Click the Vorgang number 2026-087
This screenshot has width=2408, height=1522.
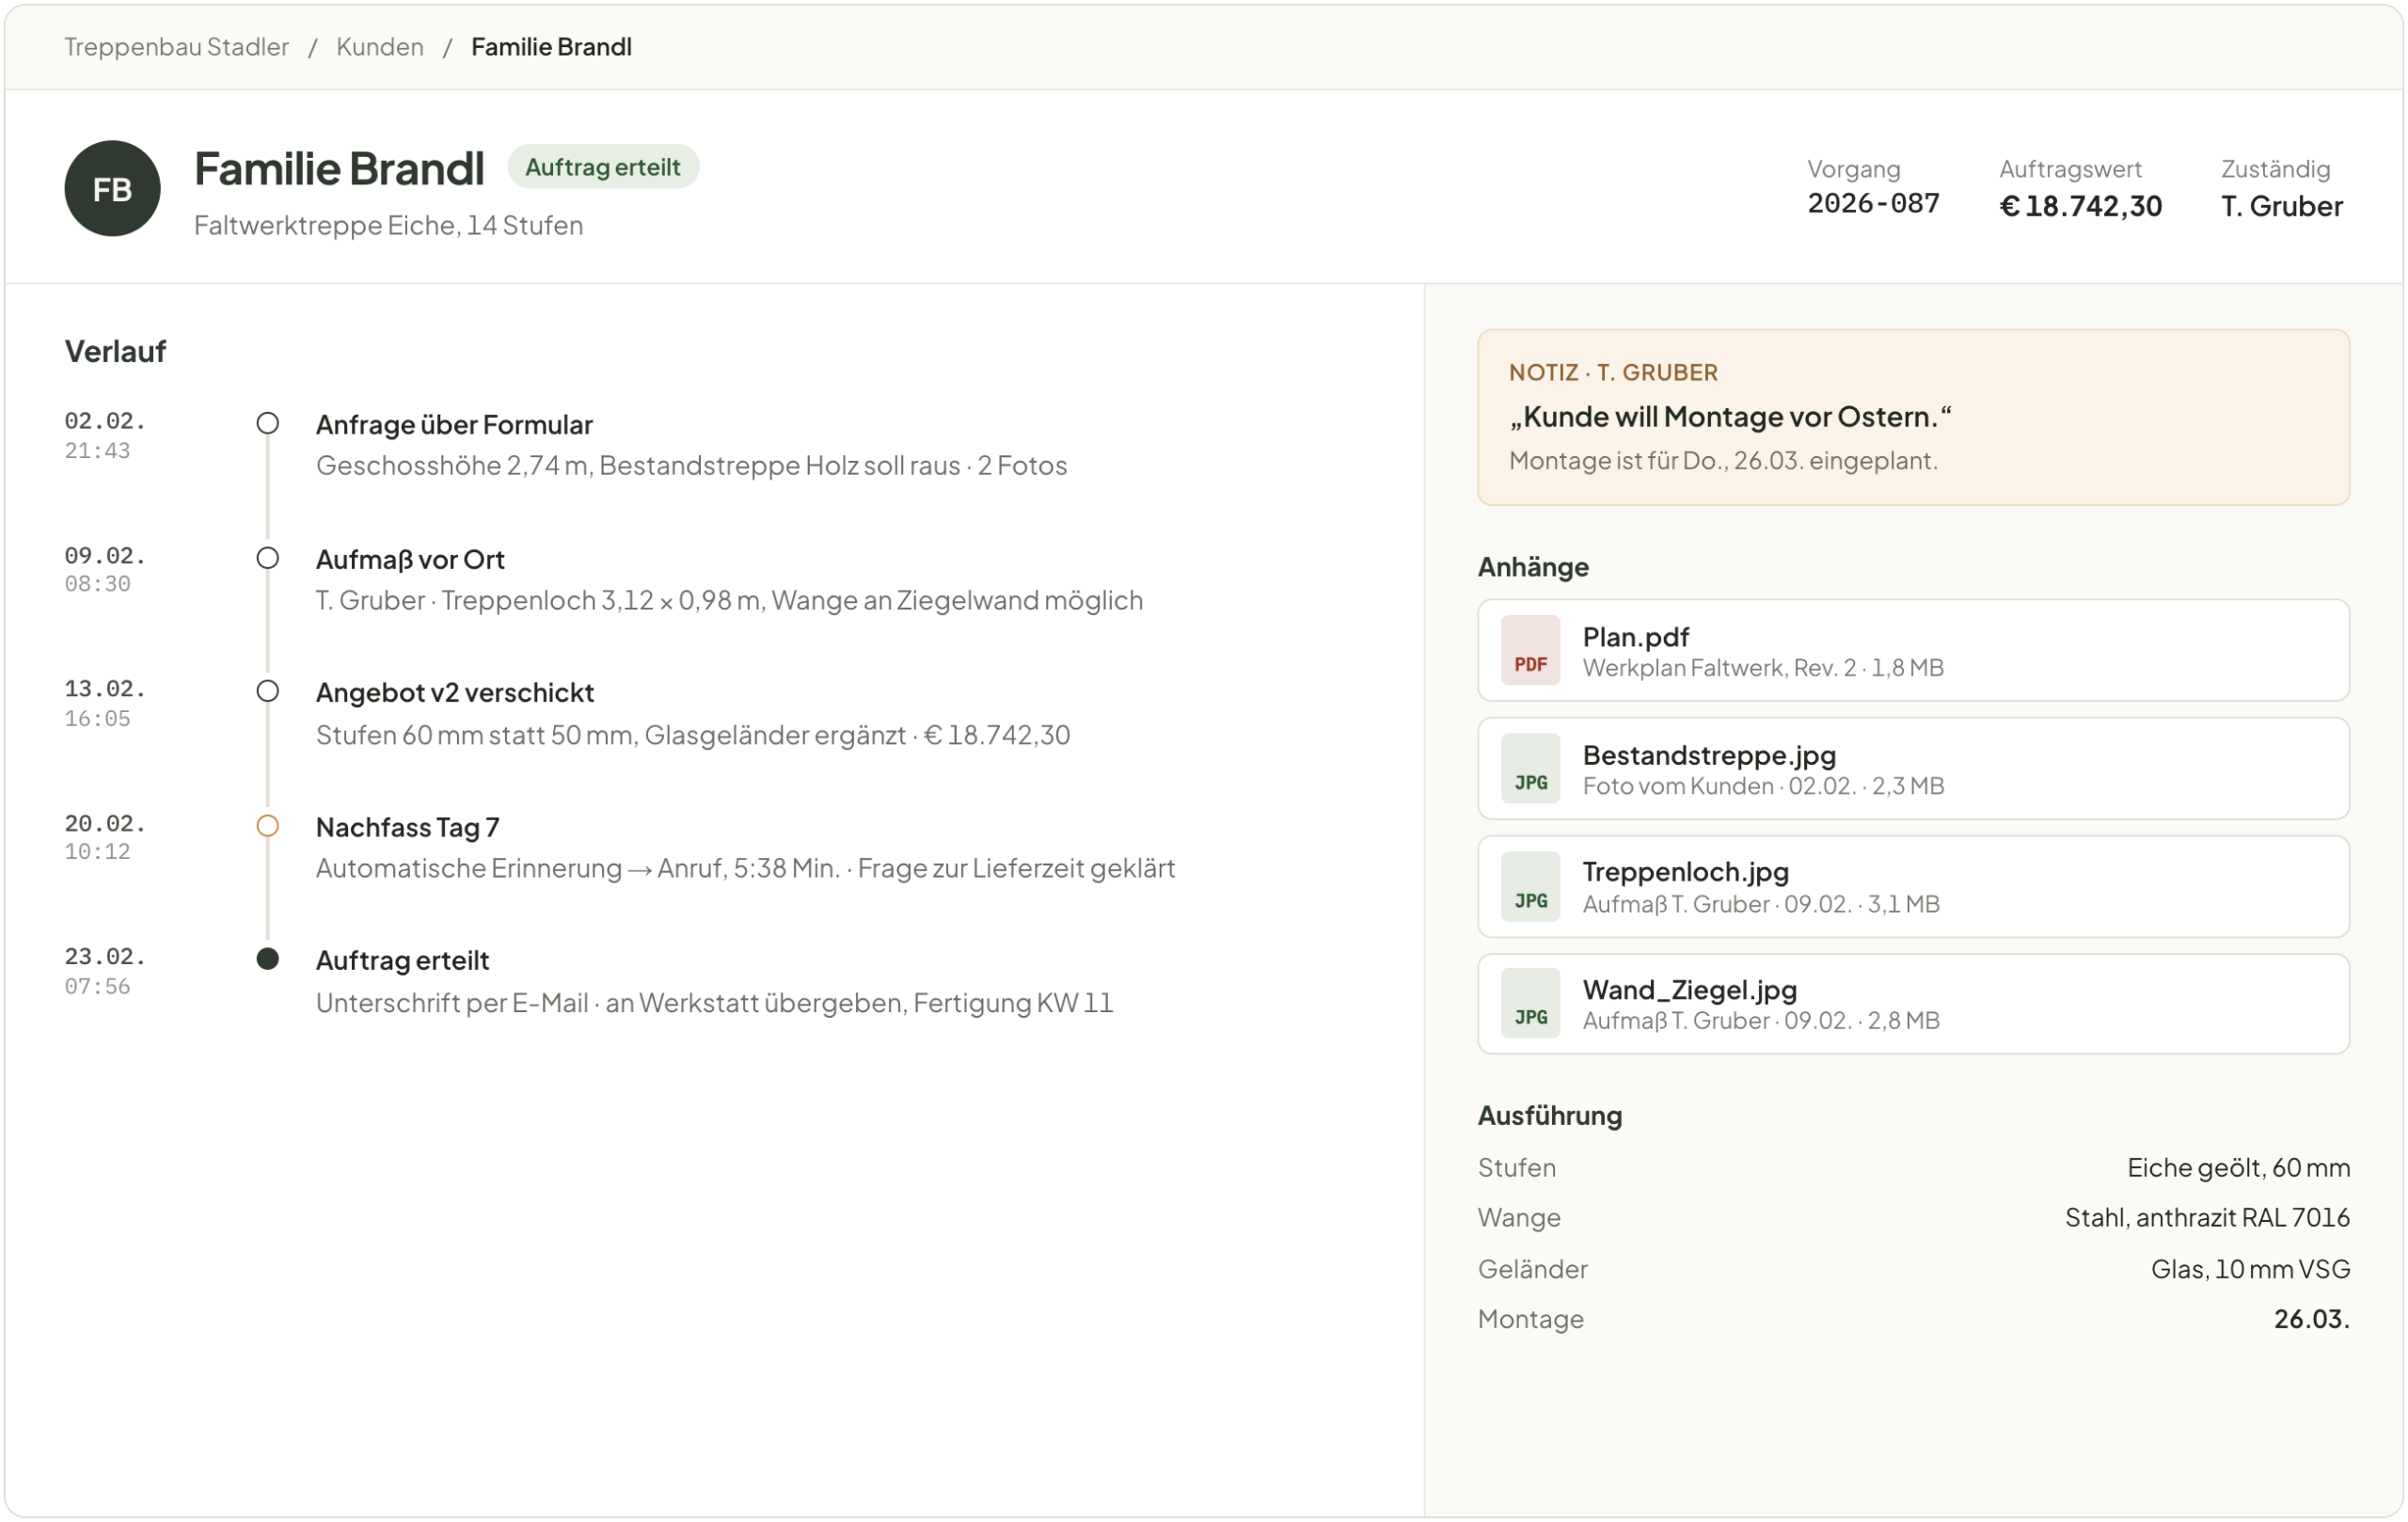click(1873, 204)
